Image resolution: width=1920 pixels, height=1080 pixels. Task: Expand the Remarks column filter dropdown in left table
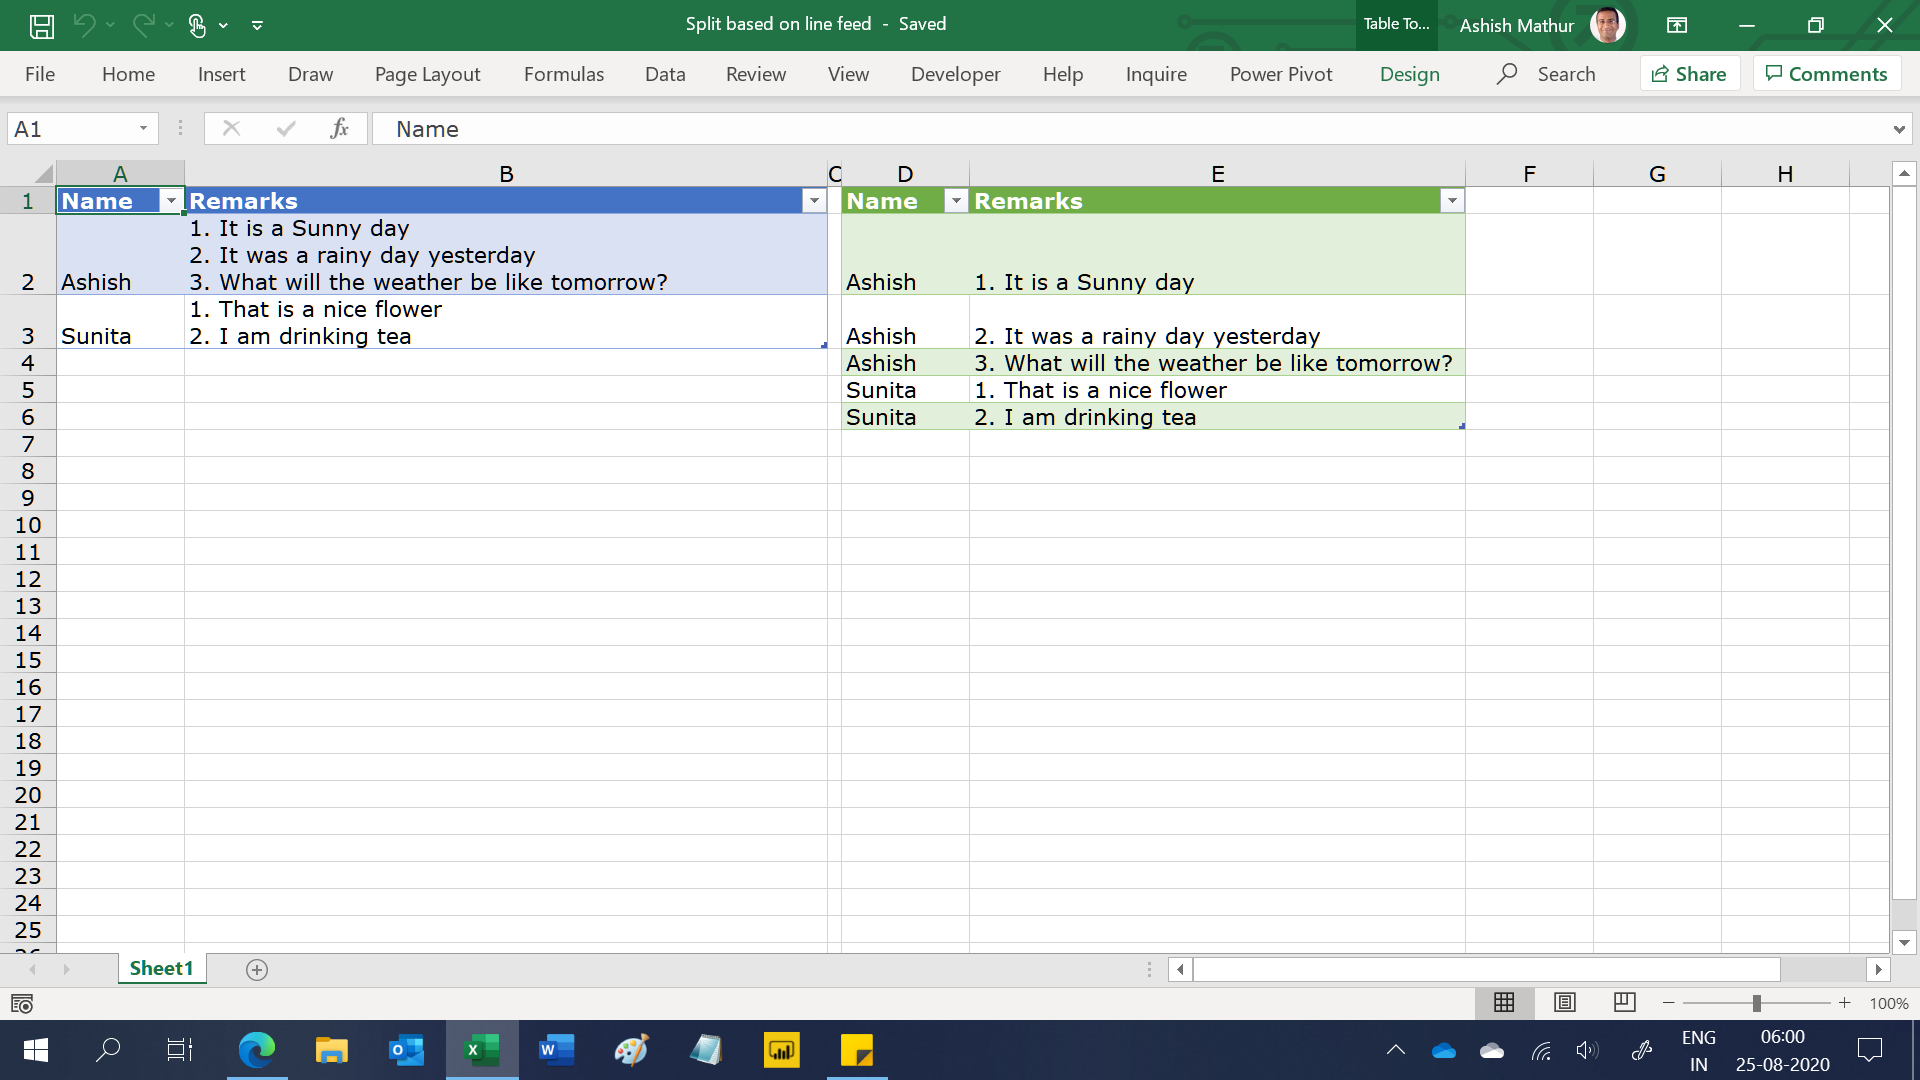click(815, 200)
